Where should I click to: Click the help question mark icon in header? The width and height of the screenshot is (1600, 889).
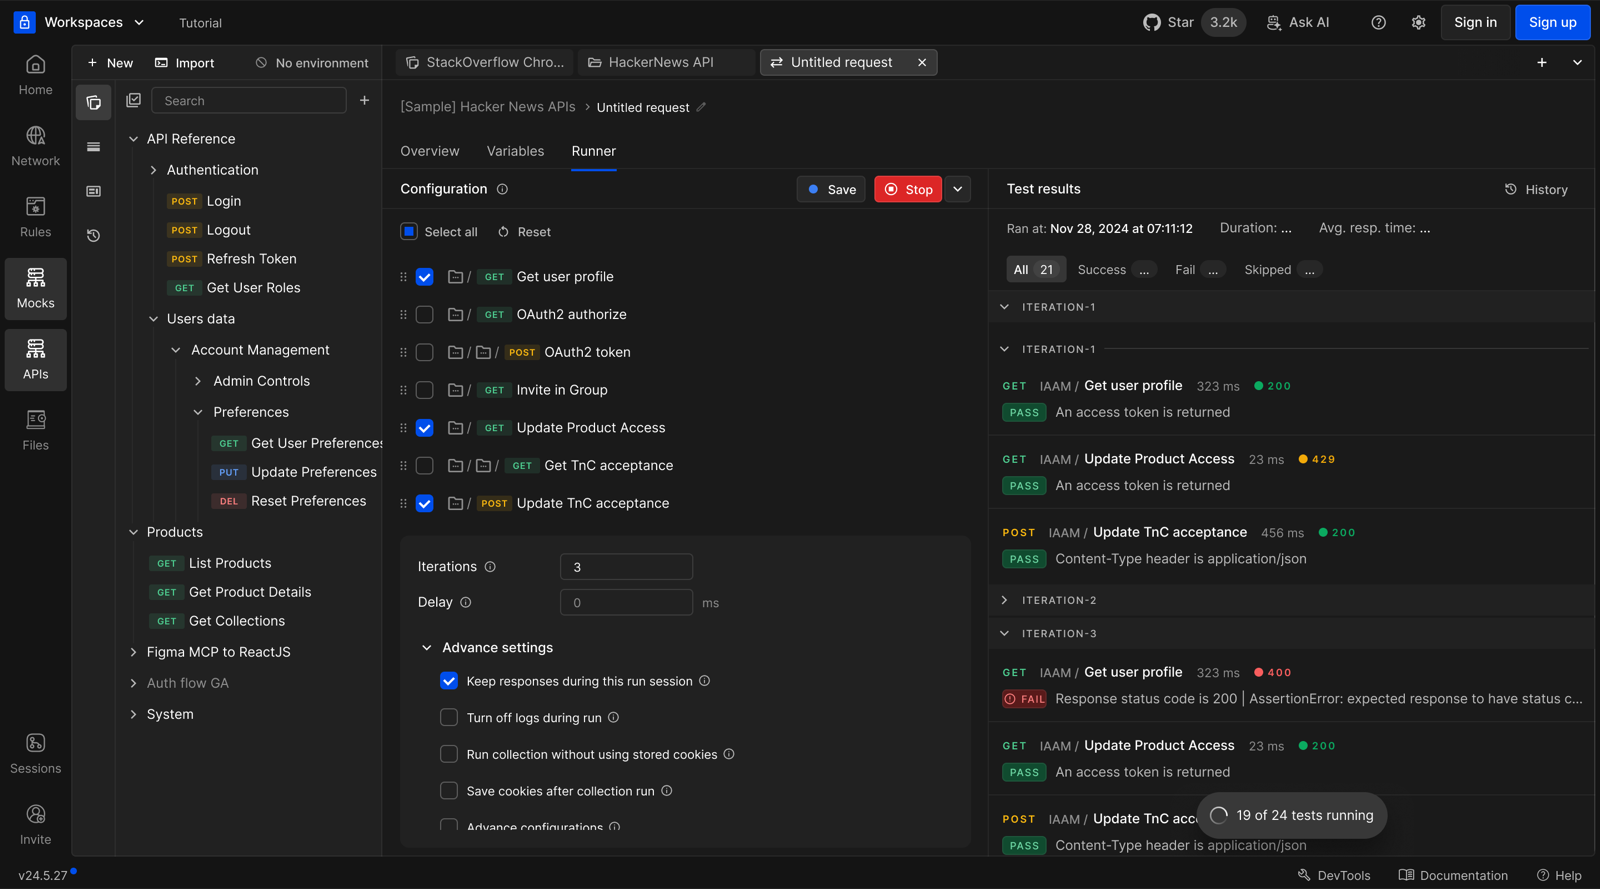click(x=1378, y=22)
